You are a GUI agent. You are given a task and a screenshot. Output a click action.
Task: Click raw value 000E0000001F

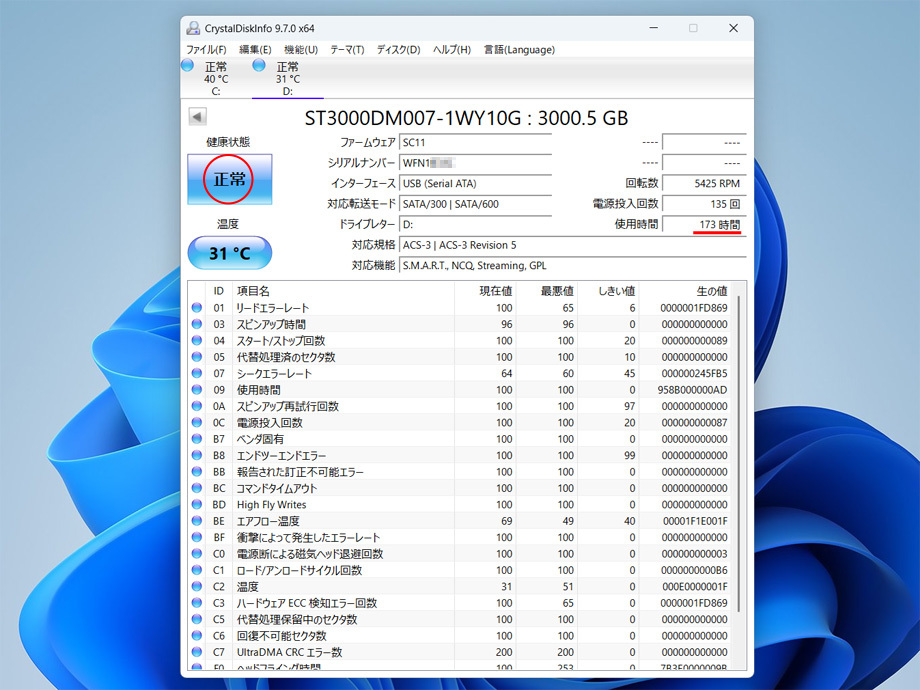click(x=695, y=587)
